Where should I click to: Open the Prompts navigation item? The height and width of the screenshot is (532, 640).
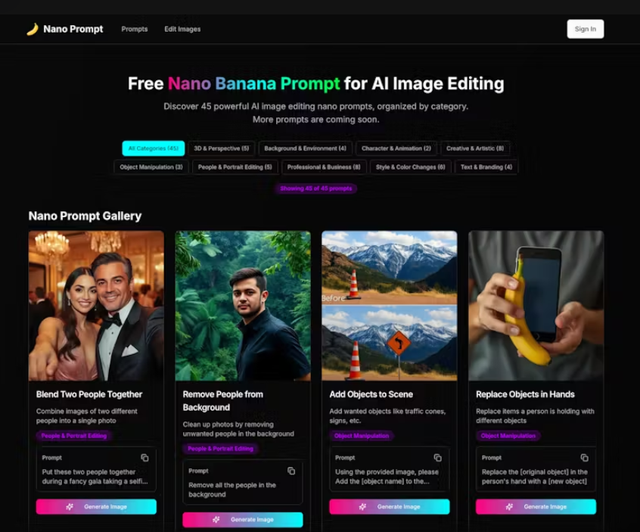pyautogui.click(x=134, y=29)
